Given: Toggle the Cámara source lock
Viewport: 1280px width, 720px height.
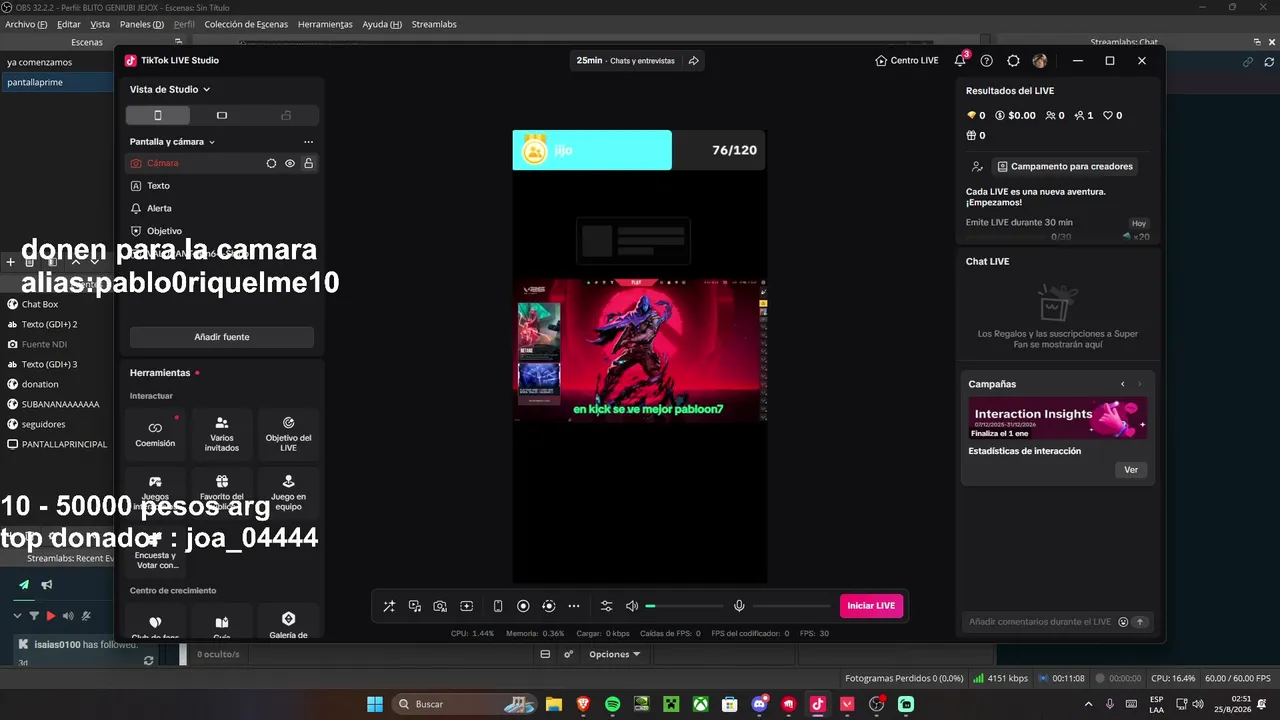Looking at the screenshot, I should pos(309,163).
